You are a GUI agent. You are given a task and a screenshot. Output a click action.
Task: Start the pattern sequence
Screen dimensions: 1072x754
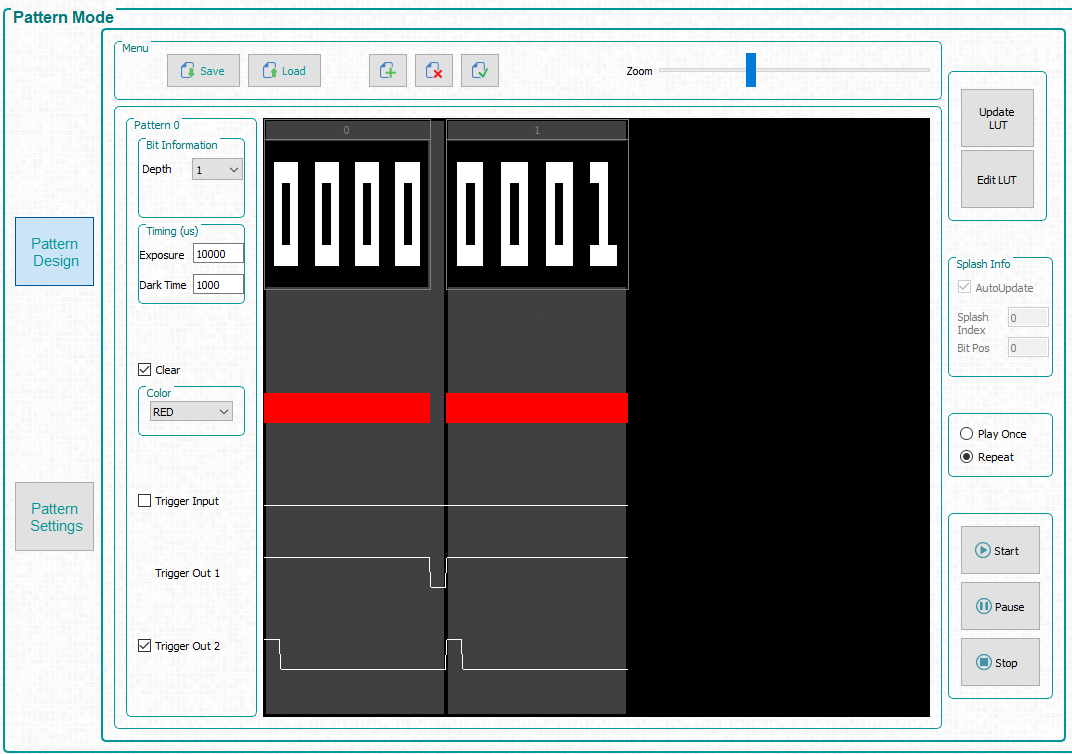tap(1000, 550)
